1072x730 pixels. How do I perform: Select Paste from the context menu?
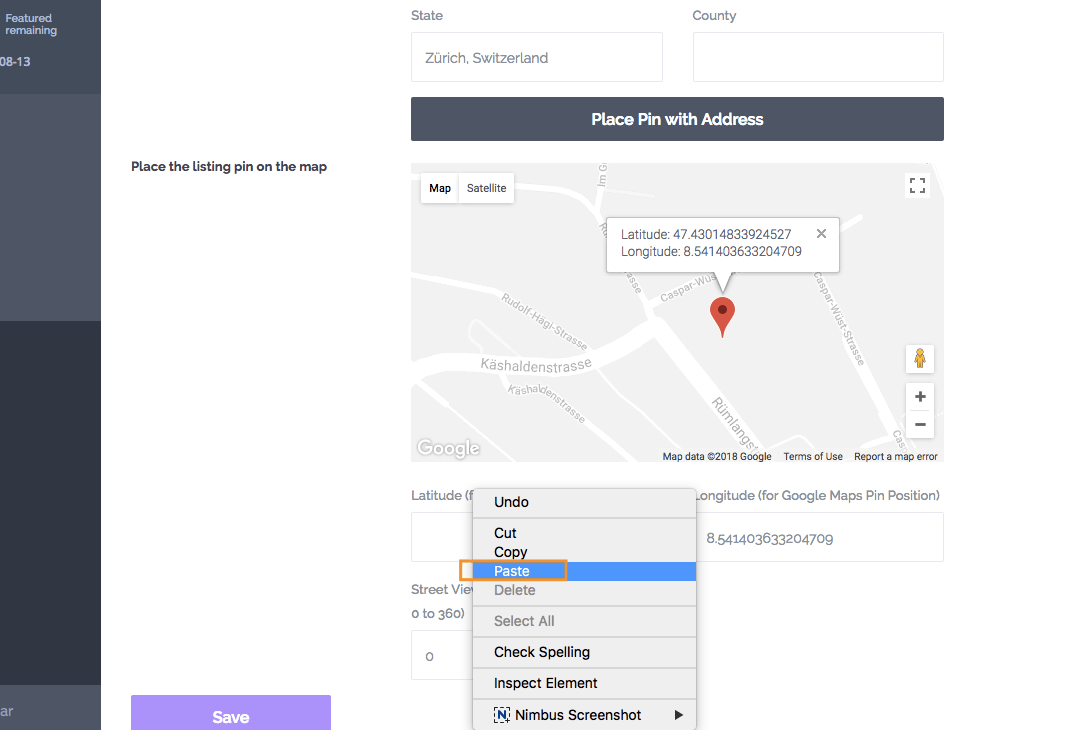pyautogui.click(x=510, y=570)
